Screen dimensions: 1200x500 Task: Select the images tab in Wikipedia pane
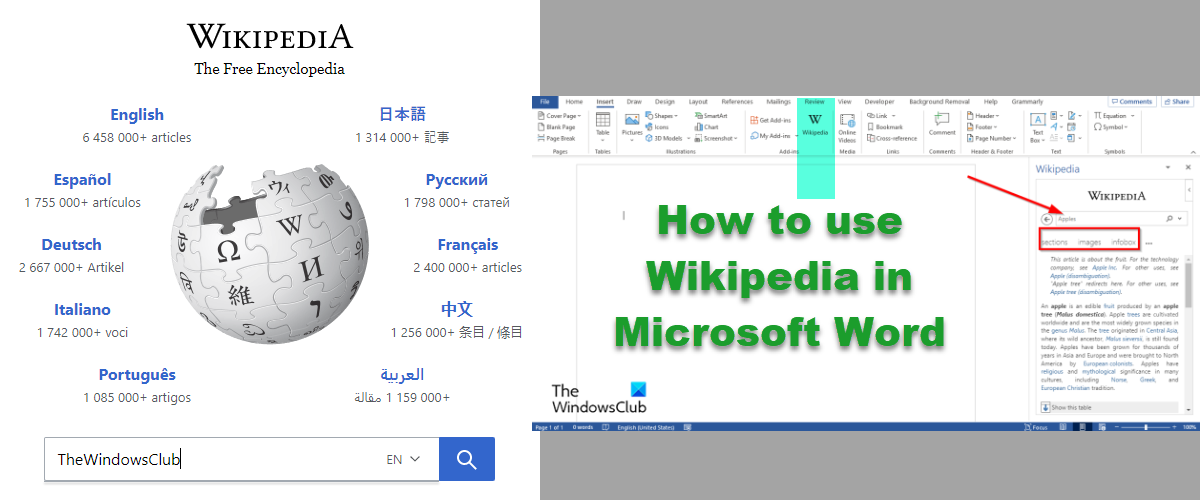click(x=1089, y=242)
